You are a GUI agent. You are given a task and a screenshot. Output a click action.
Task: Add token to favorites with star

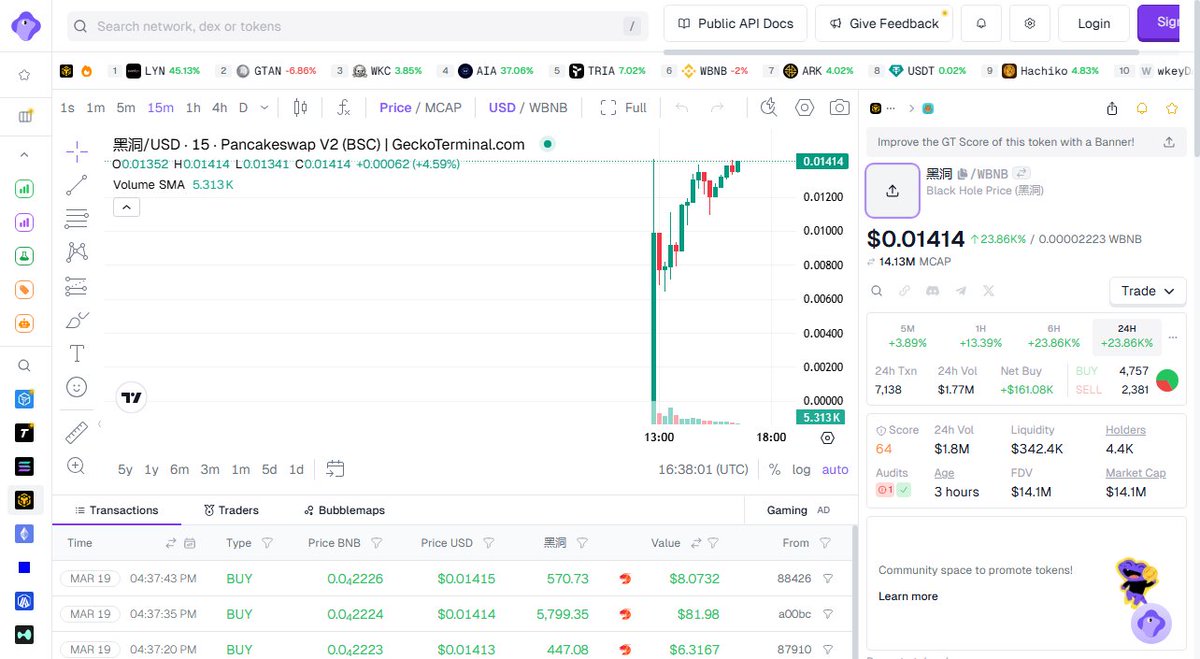click(1171, 108)
